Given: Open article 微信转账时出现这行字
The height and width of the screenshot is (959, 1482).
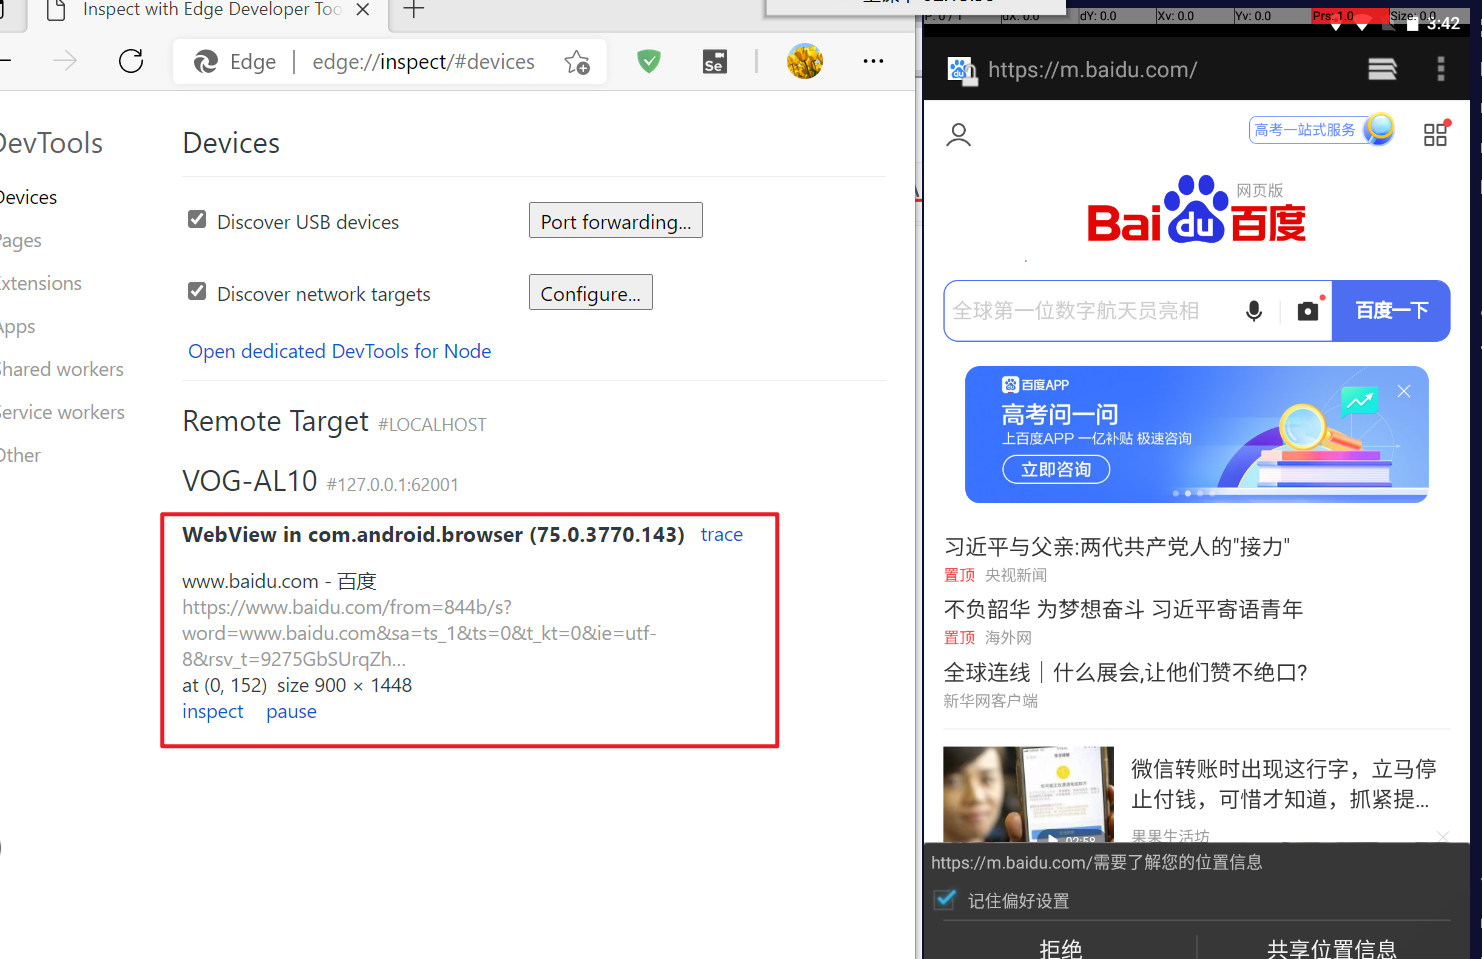Looking at the screenshot, I should click(1284, 784).
